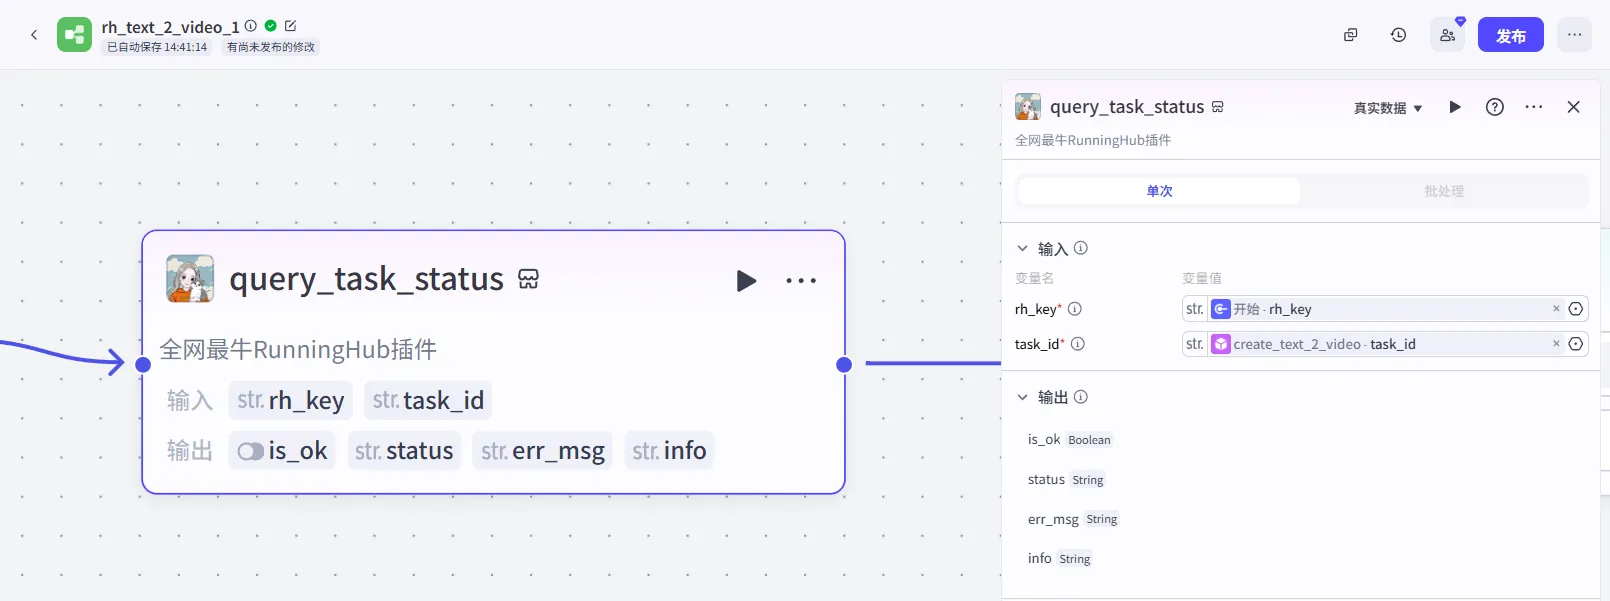Click the is_ok Boolean output row
Screen dimensions: 1610x601
click(1069, 440)
